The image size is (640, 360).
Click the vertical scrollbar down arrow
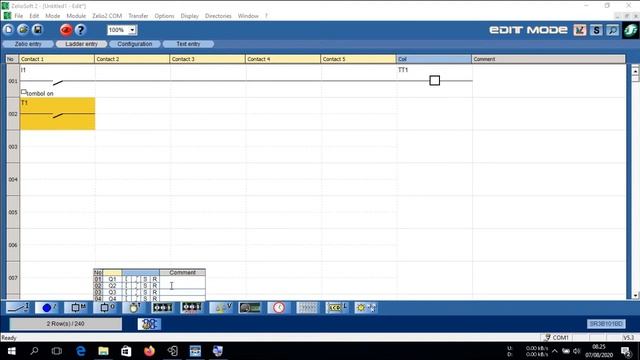pos(635,295)
